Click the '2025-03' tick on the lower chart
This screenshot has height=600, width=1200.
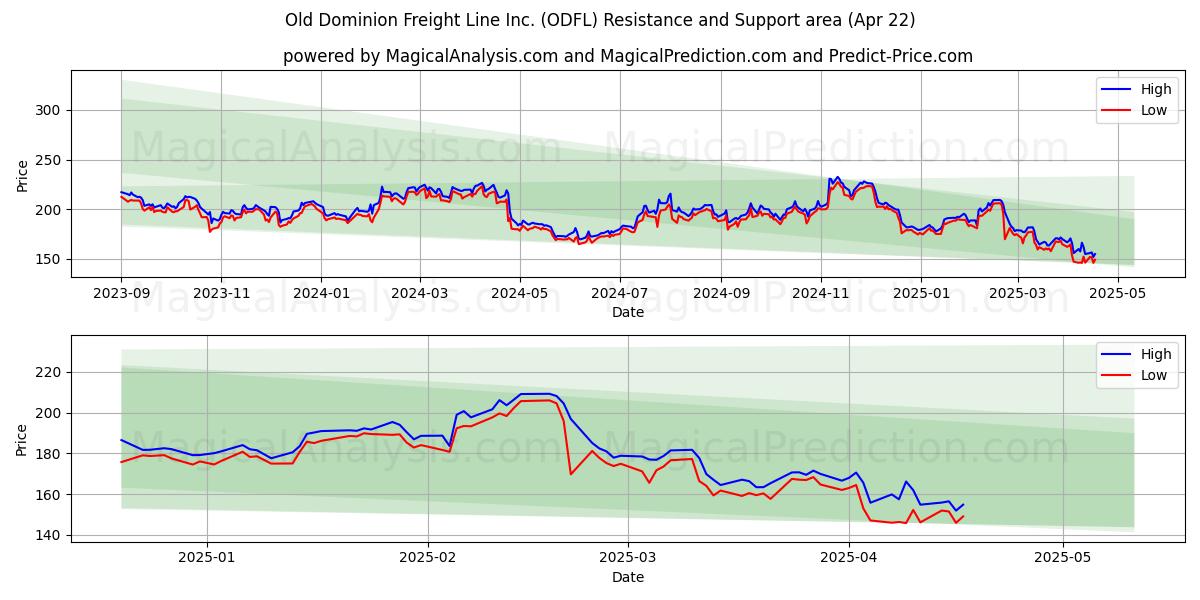(x=628, y=559)
